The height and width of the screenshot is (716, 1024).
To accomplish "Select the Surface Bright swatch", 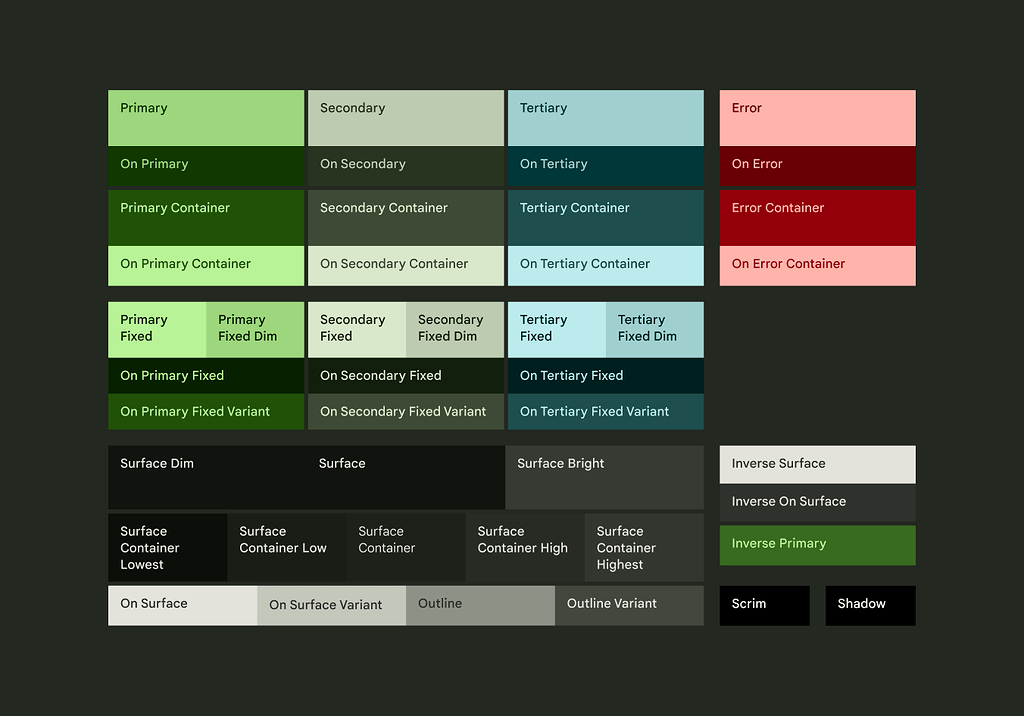I will pyautogui.click(x=605, y=477).
